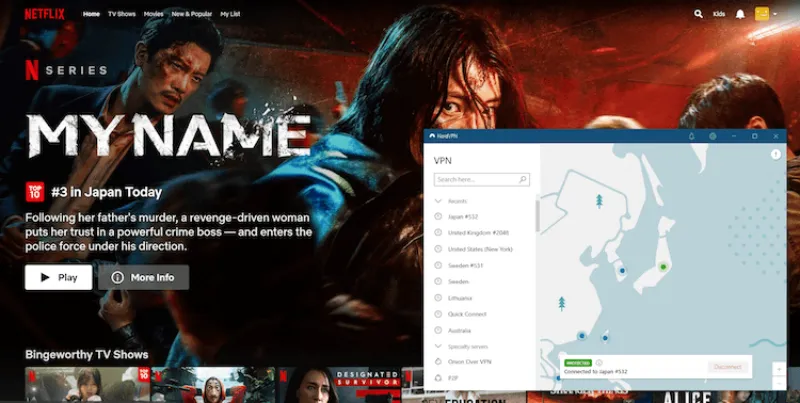This screenshot has width=800, height=403.
Task: Click the magnifier icon in NordVPN search
Action: pyautogui.click(x=522, y=180)
